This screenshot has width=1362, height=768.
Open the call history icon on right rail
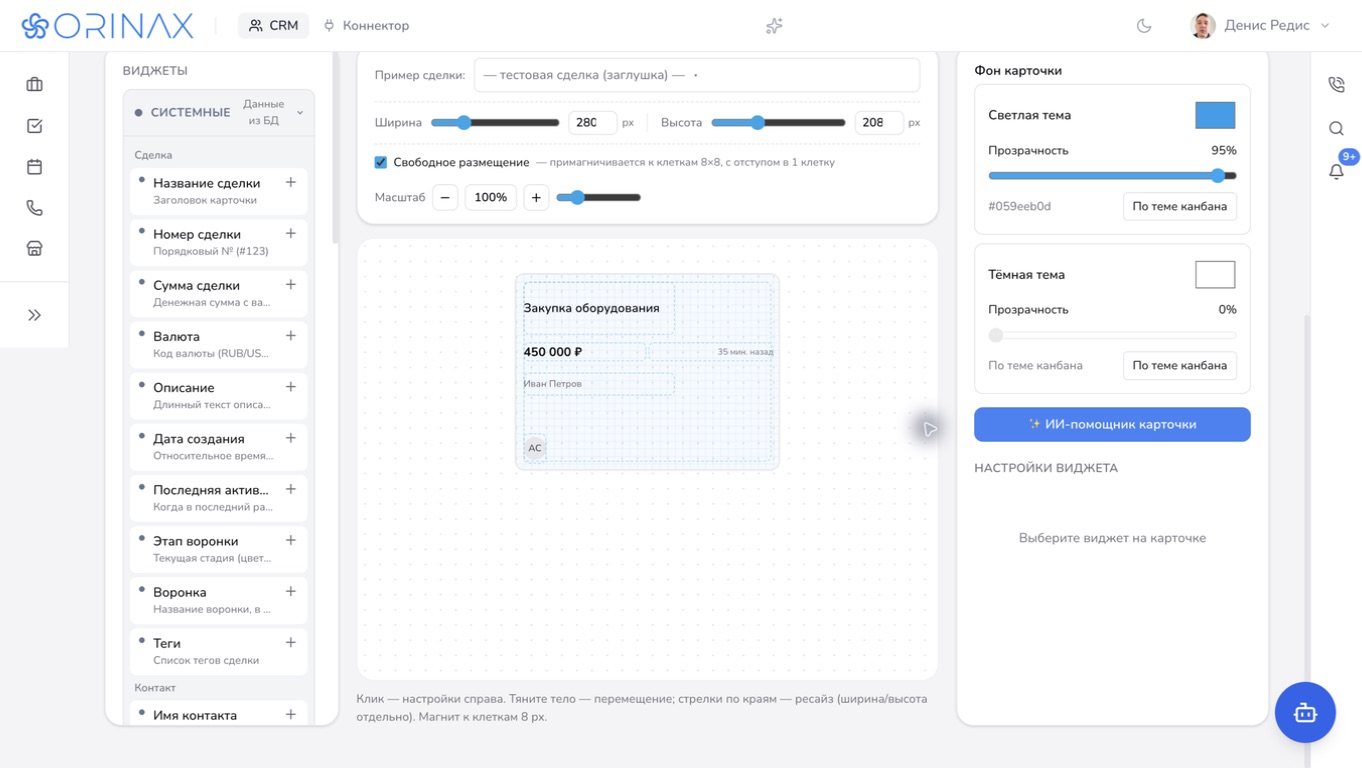pyautogui.click(x=1336, y=85)
